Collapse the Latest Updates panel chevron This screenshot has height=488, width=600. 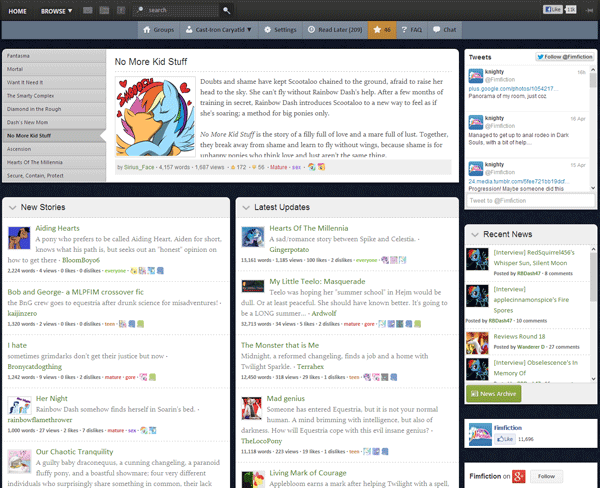tap(246, 207)
